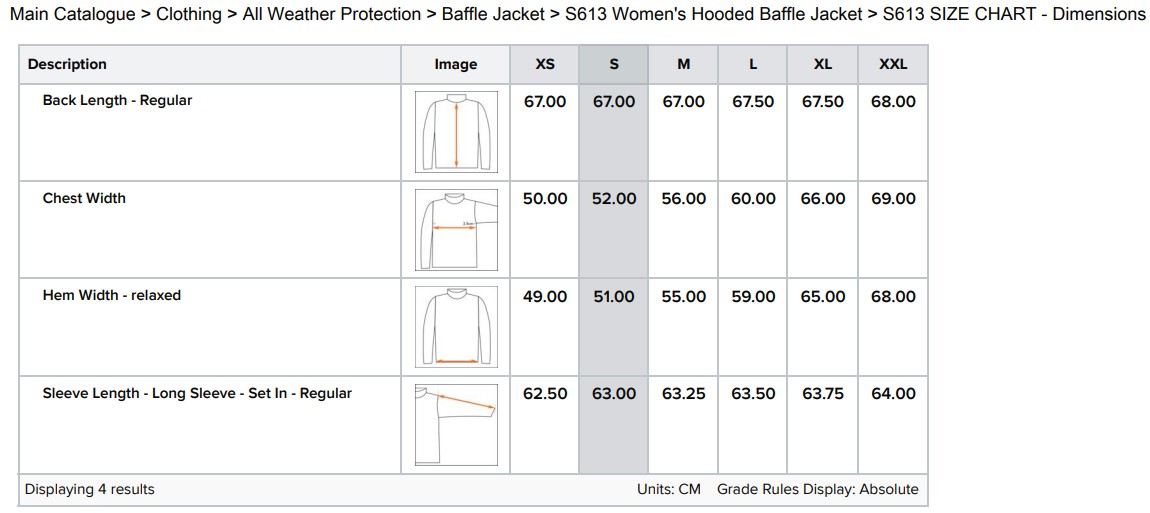The image size is (1150, 513).
Task: Select the XS size column header
Action: (x=545, y=65)
